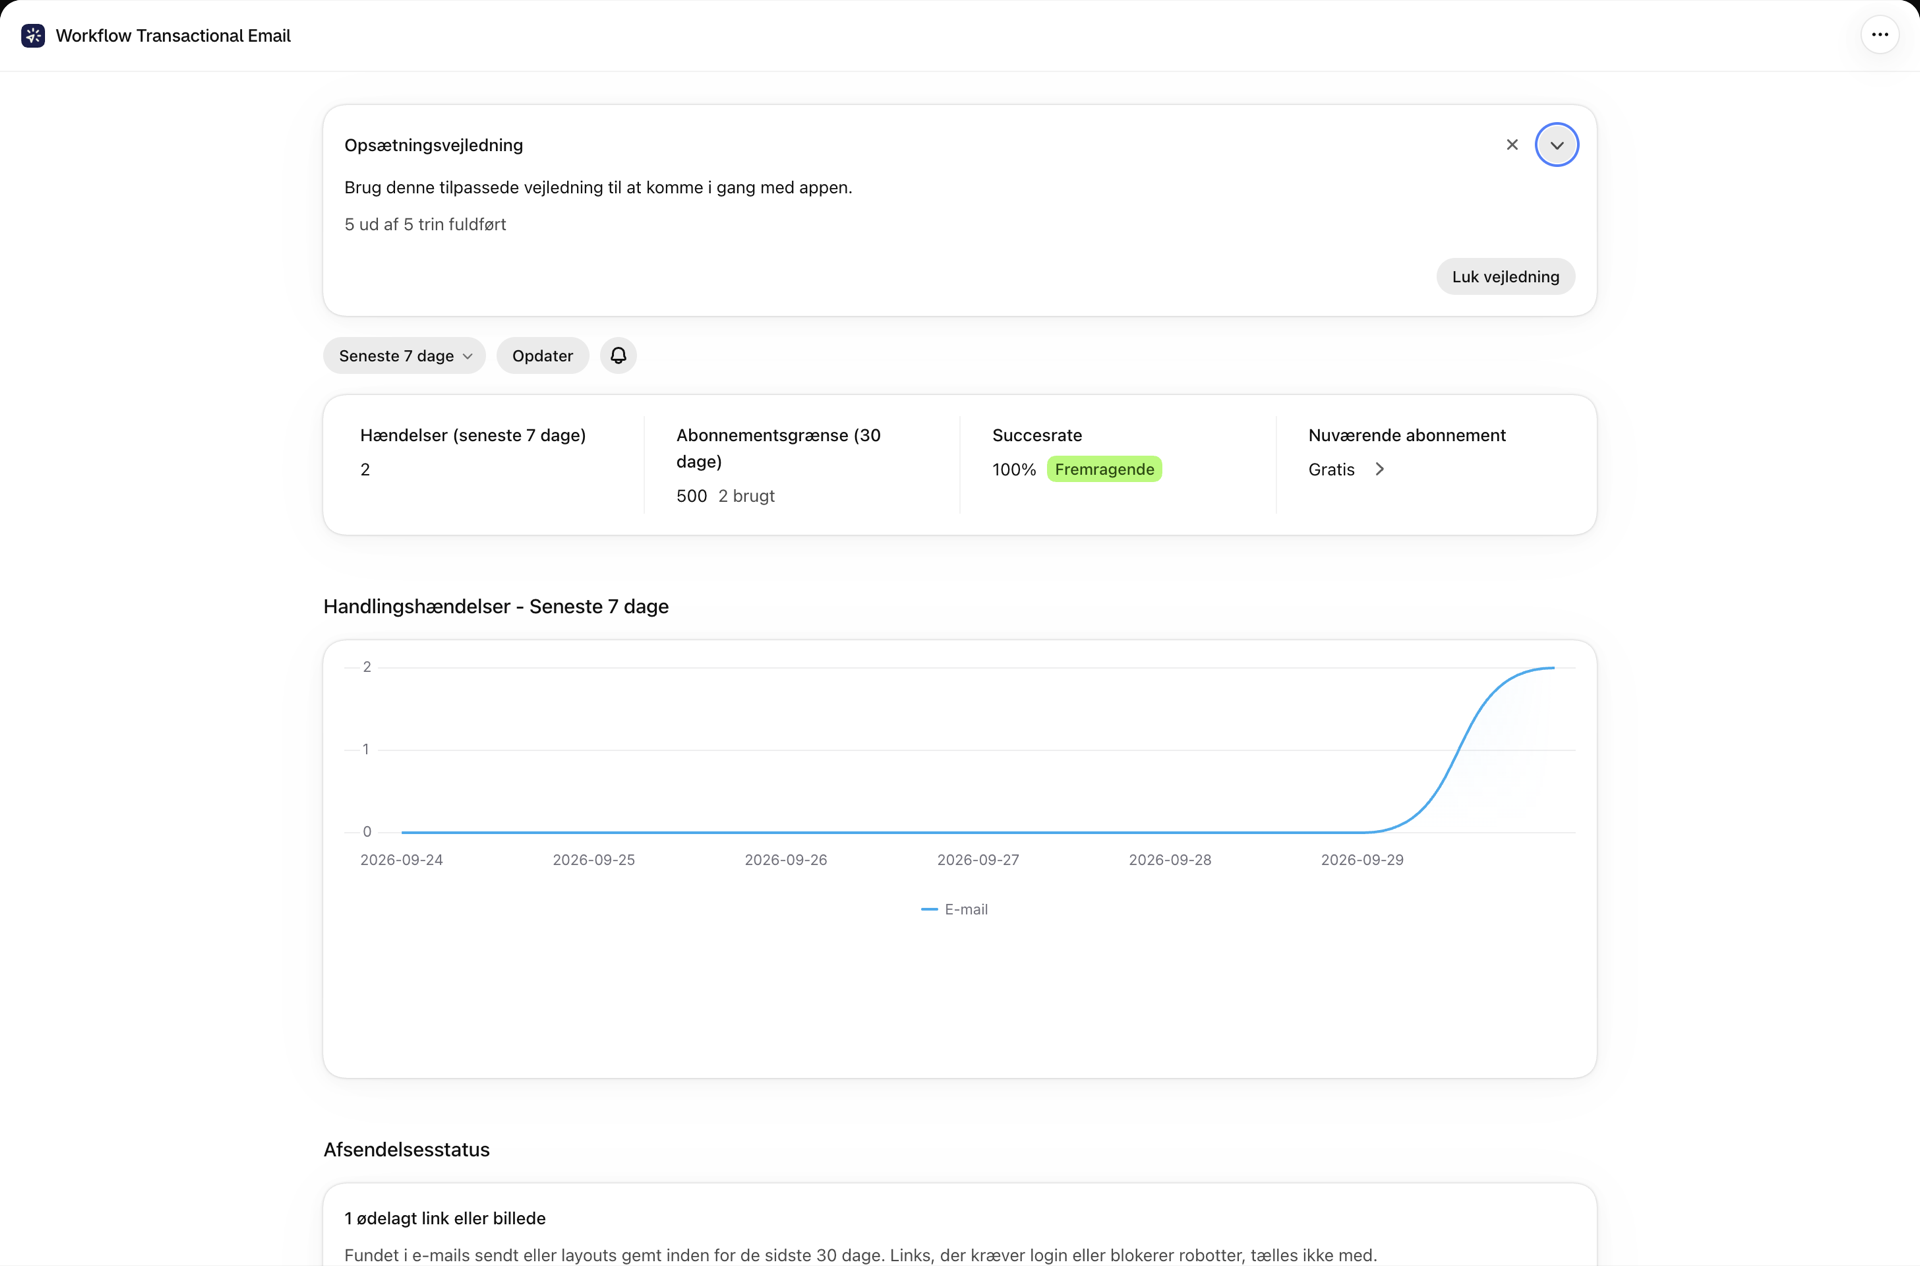
Task: Open current plan via Gratis chevron arrow
Action: [x=1380, y=469]
